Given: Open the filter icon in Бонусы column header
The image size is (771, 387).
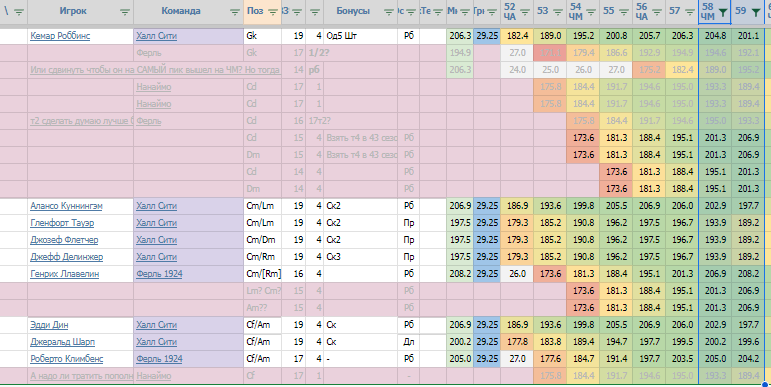Looking at the screenshot, I should click(x=388, y=13).
